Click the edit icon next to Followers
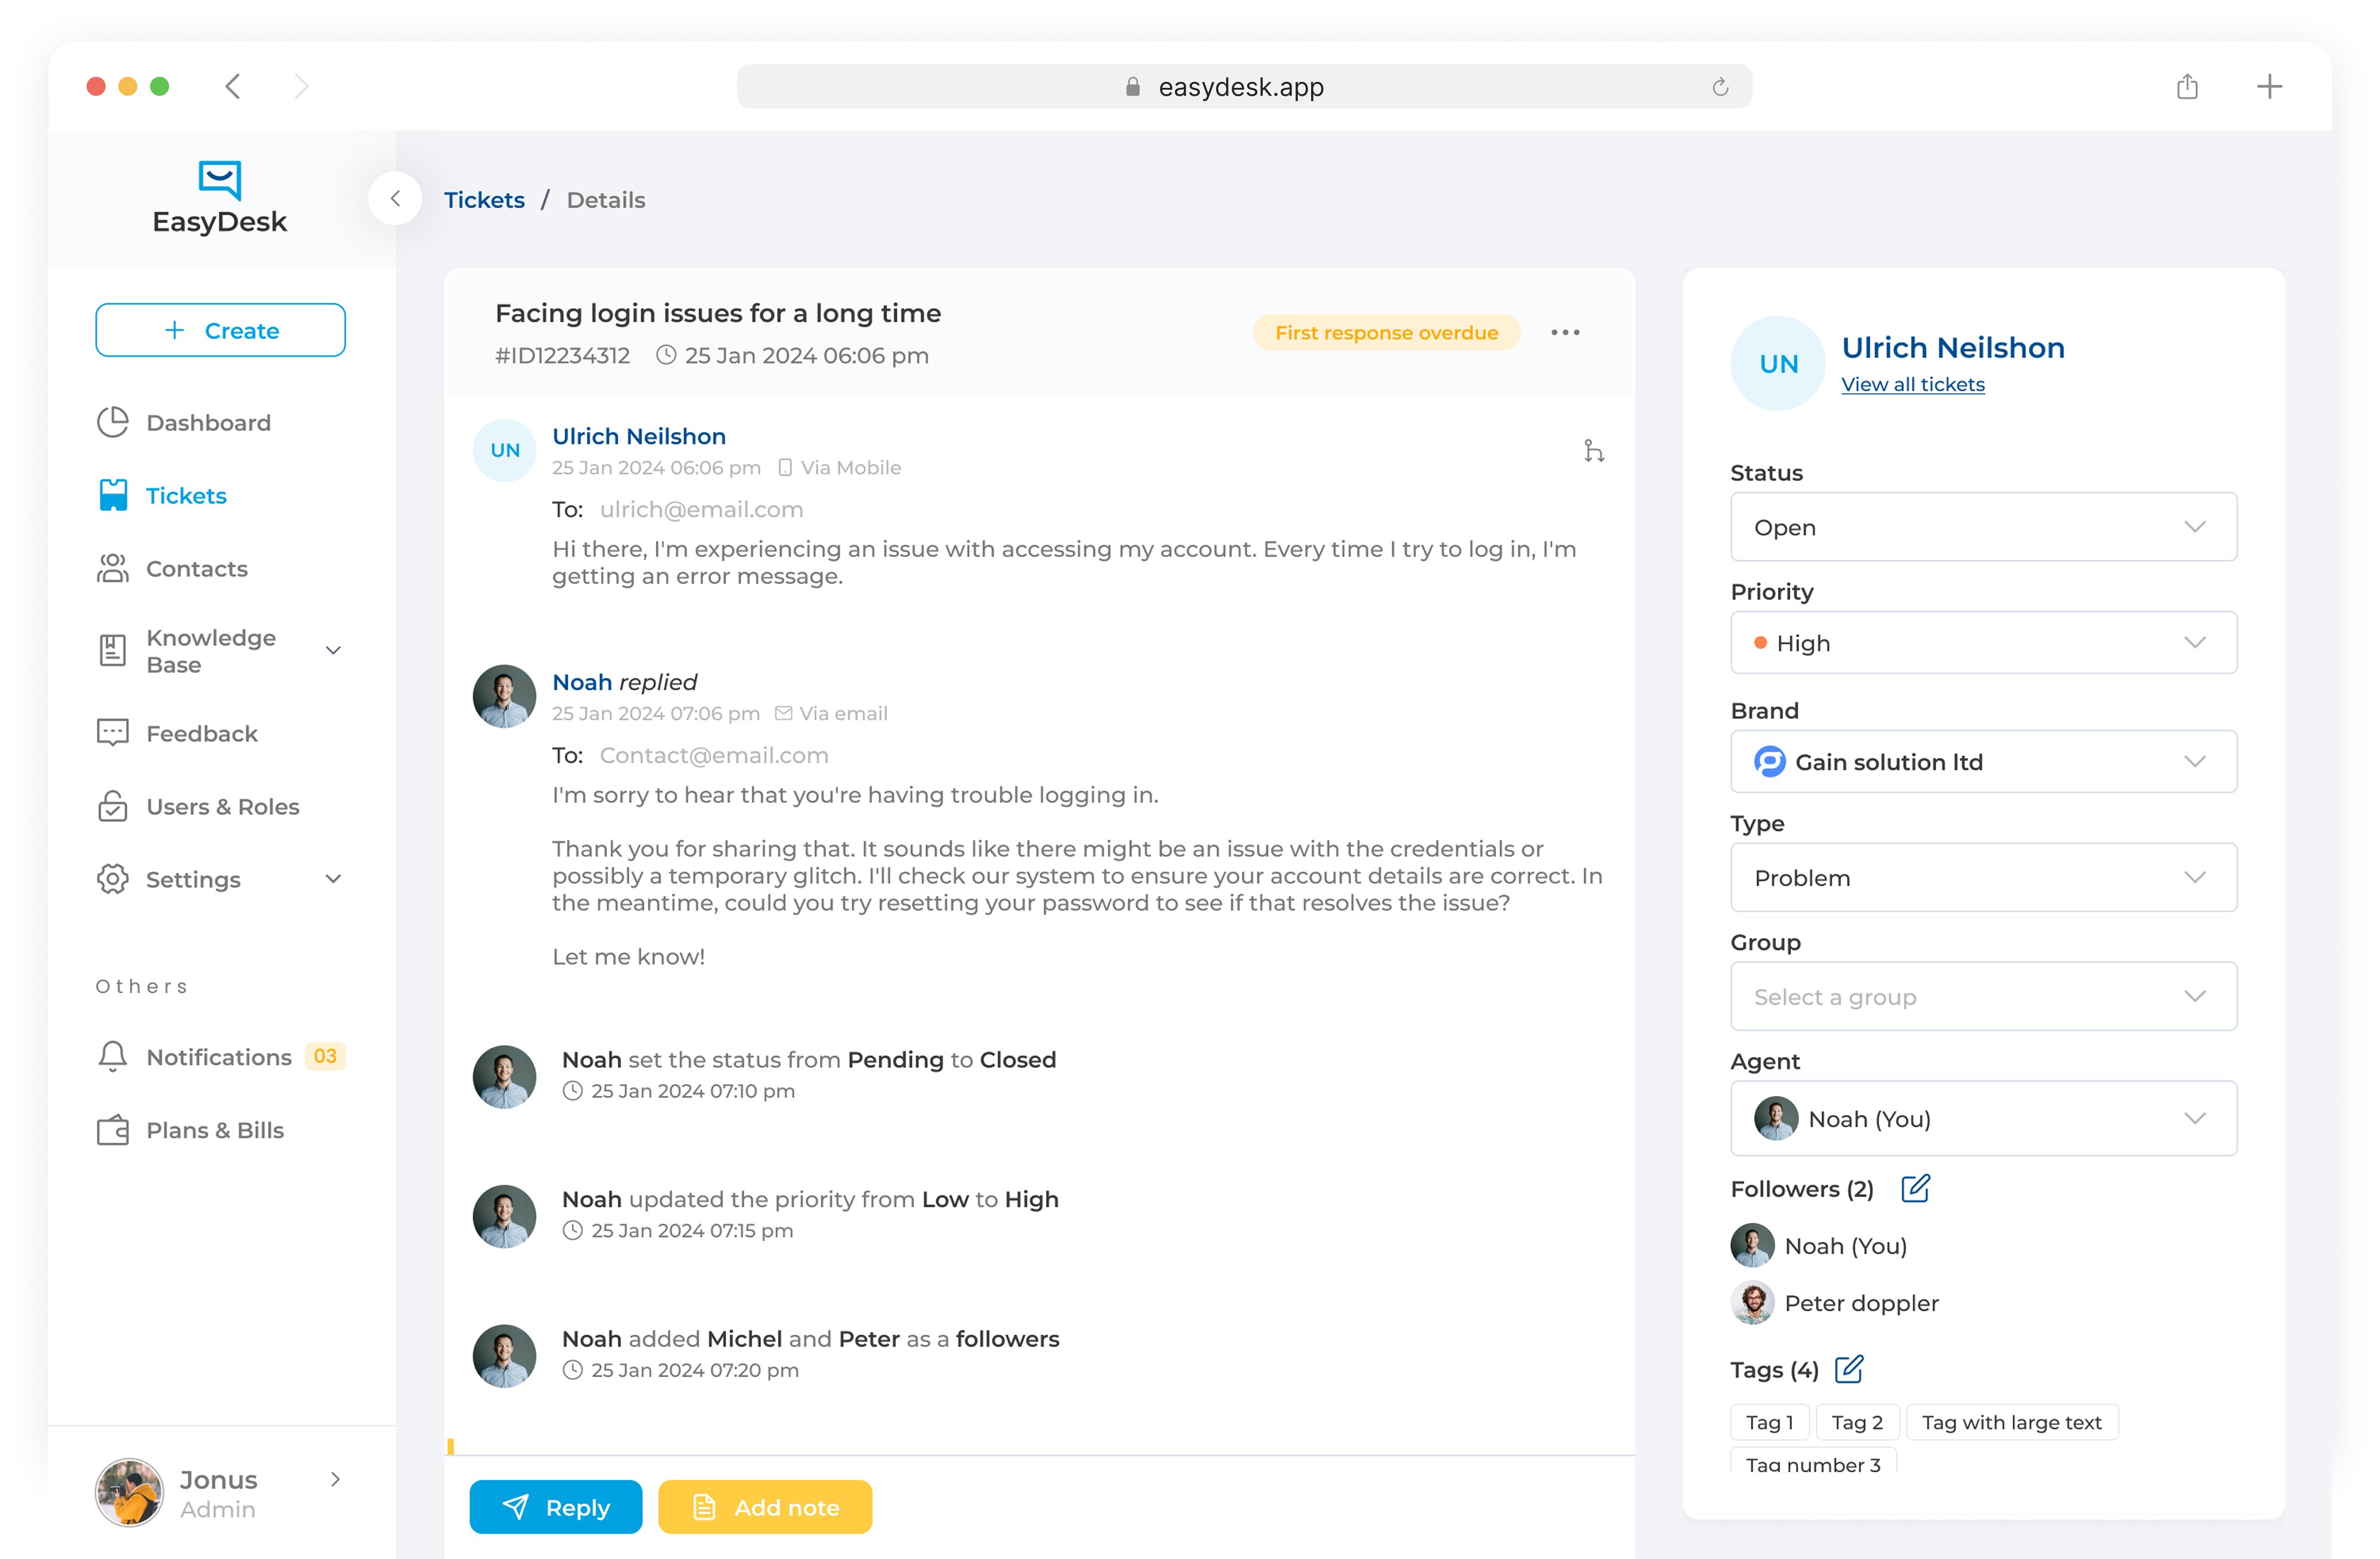The height and width of the screenshot is (1559, 2380). tap(1915, 1188)
